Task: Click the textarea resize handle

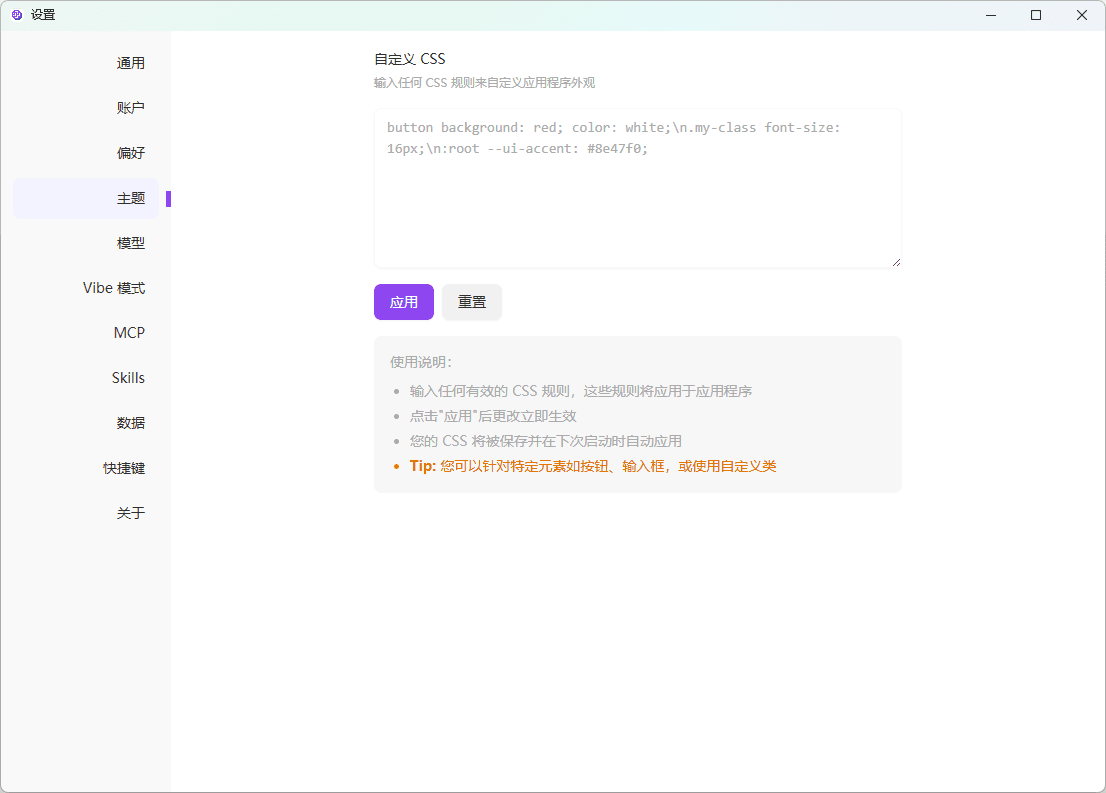Action: tap(896, 262)
